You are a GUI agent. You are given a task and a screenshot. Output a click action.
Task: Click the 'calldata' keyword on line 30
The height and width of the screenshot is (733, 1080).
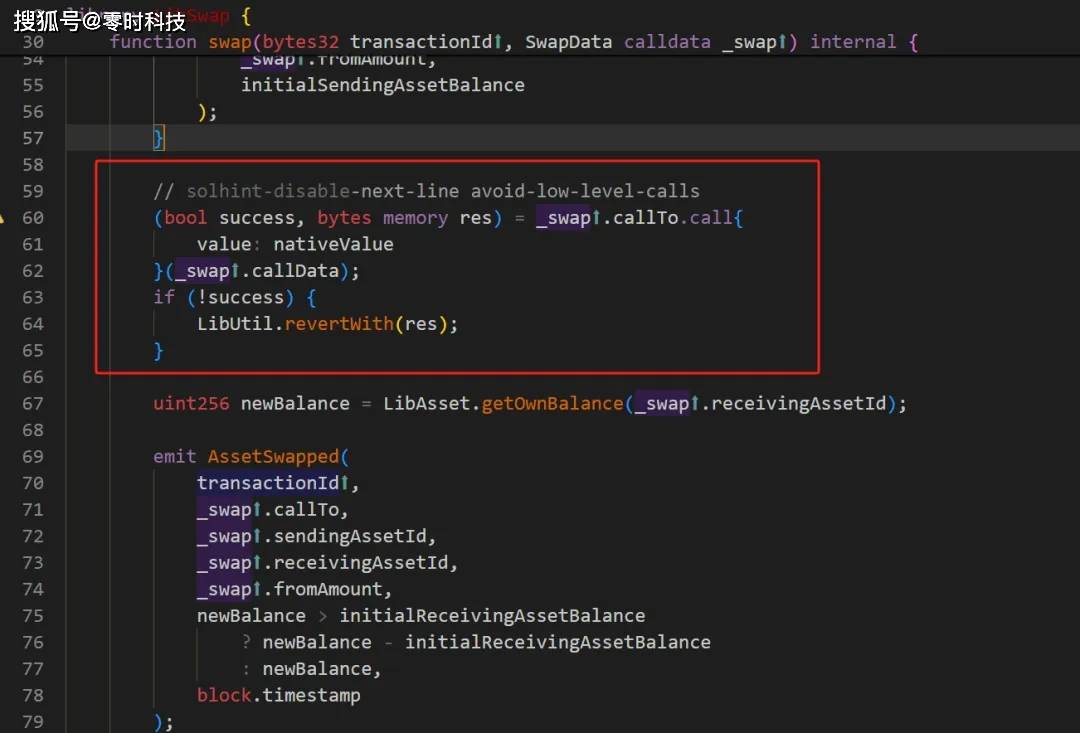(667, 42)
